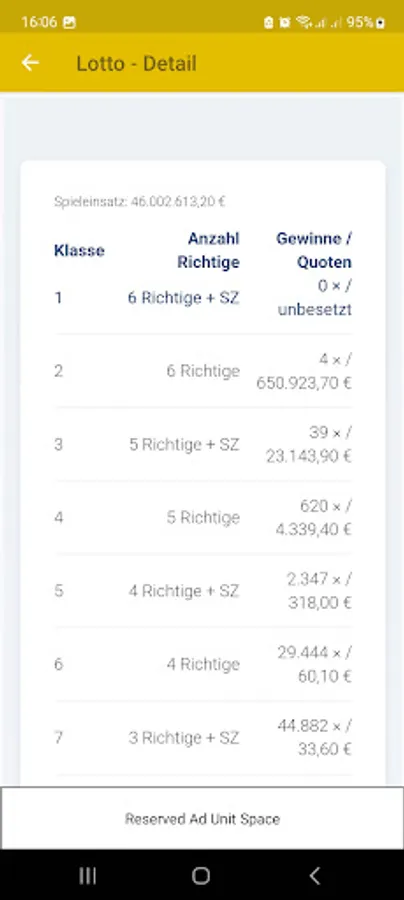Tap the 3 Richtige + SZ row

click(x=203, y=738)
